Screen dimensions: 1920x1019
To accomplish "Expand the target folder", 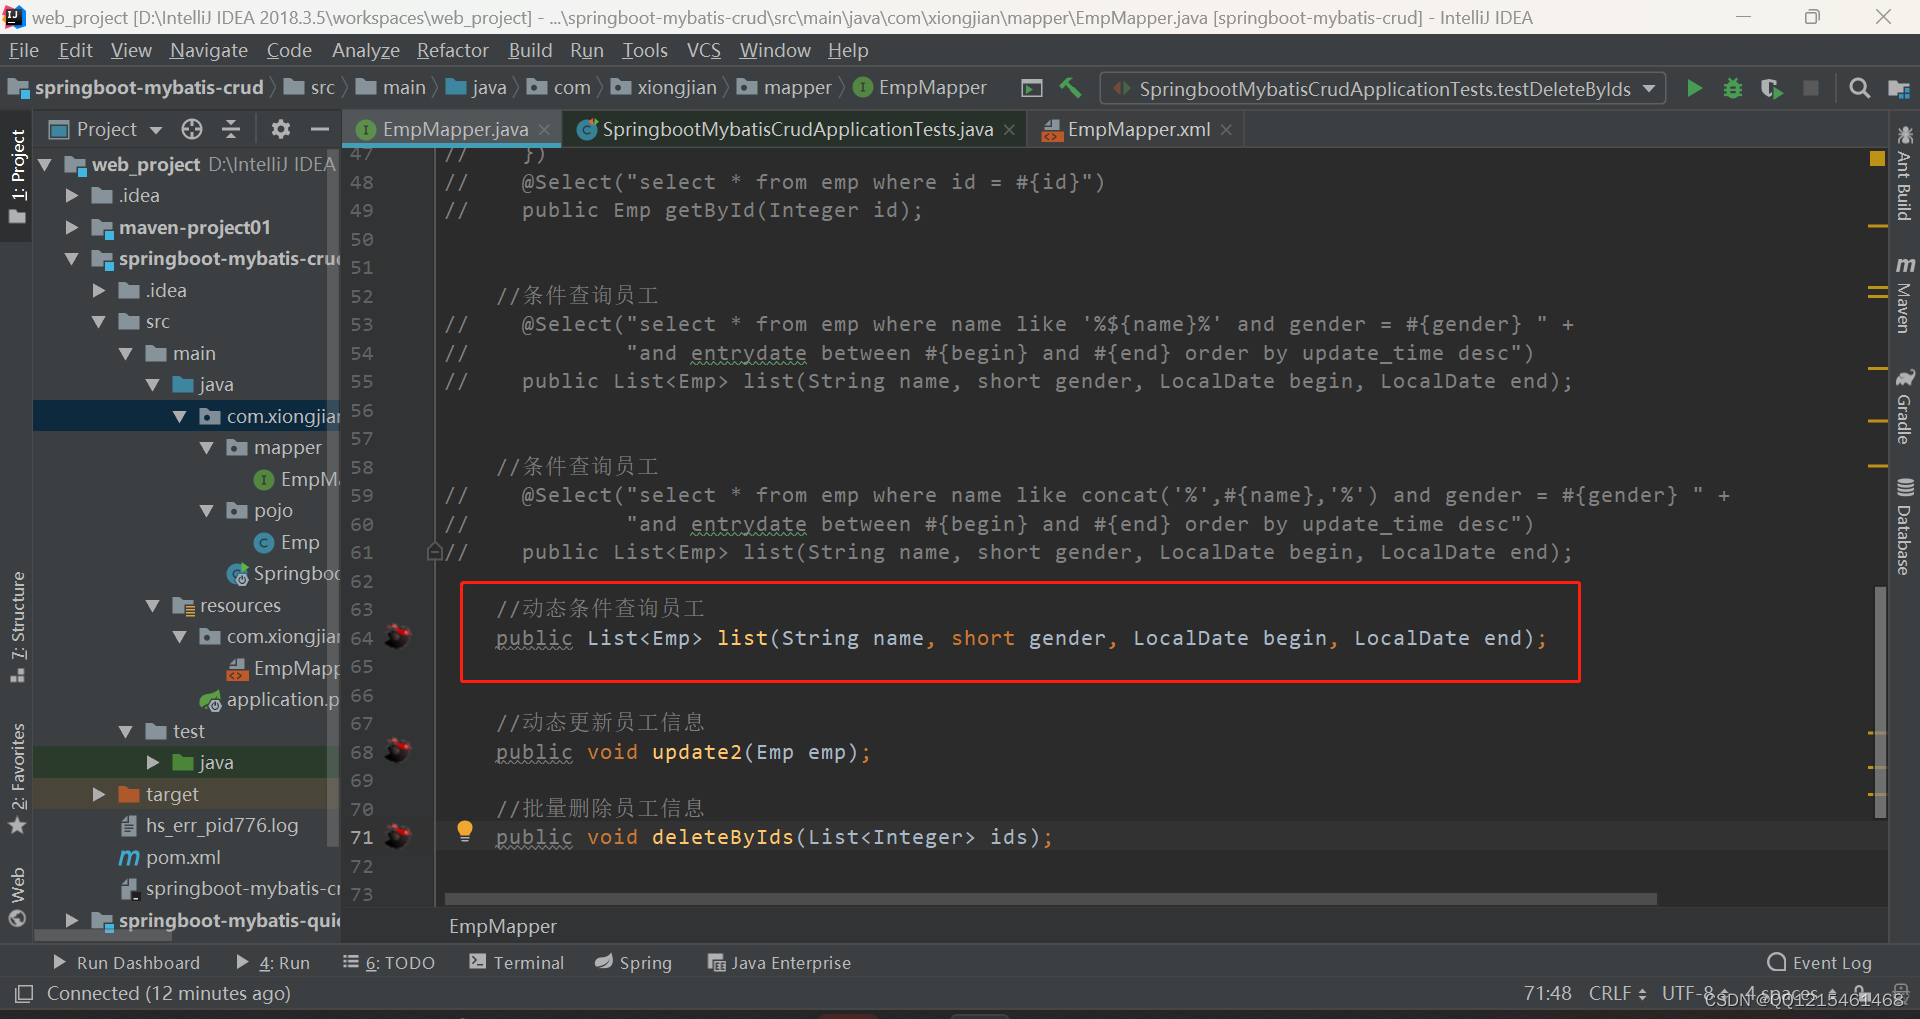I will (98, 794).
